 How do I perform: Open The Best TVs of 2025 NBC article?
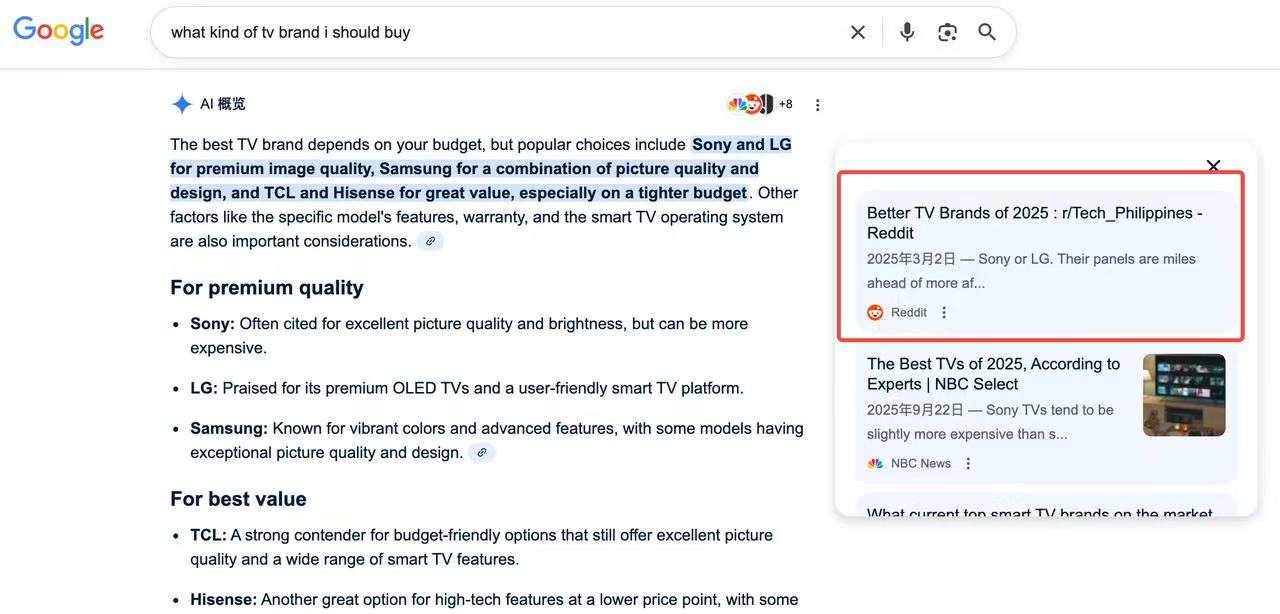pyautogui.click(x=993, y=374)
